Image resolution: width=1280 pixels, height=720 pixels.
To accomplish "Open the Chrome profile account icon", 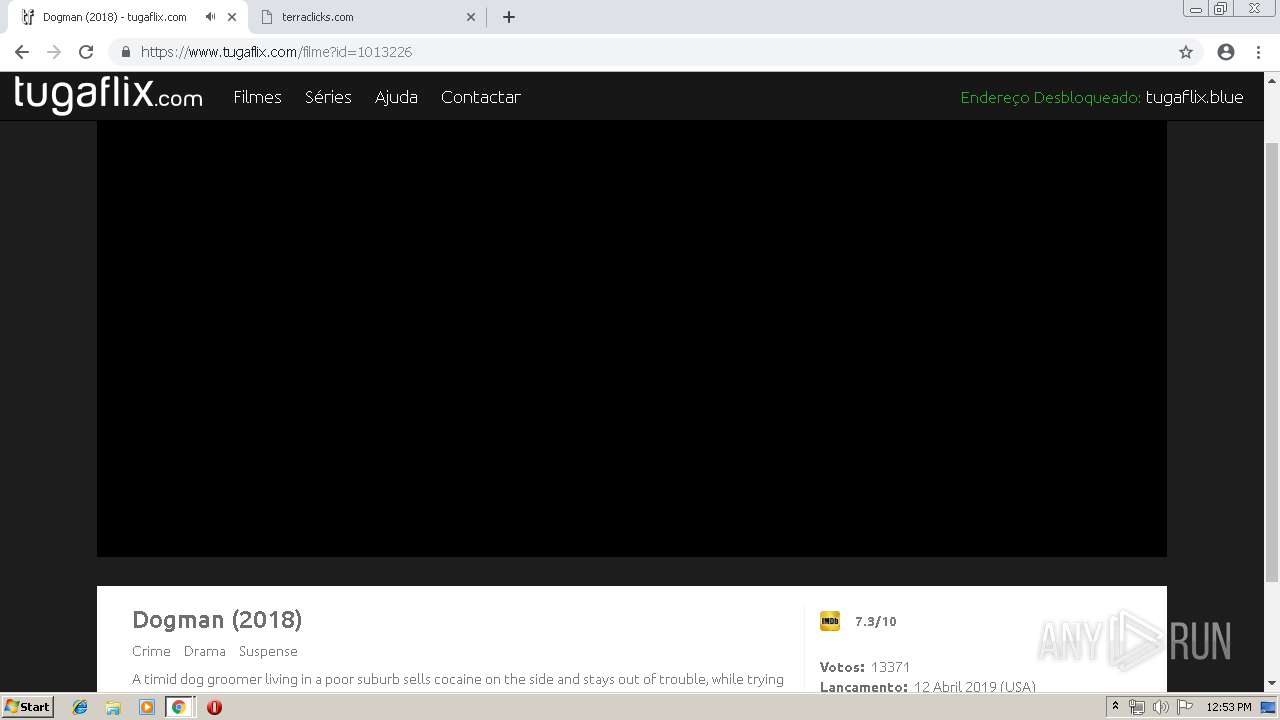I will [1226, 52].
